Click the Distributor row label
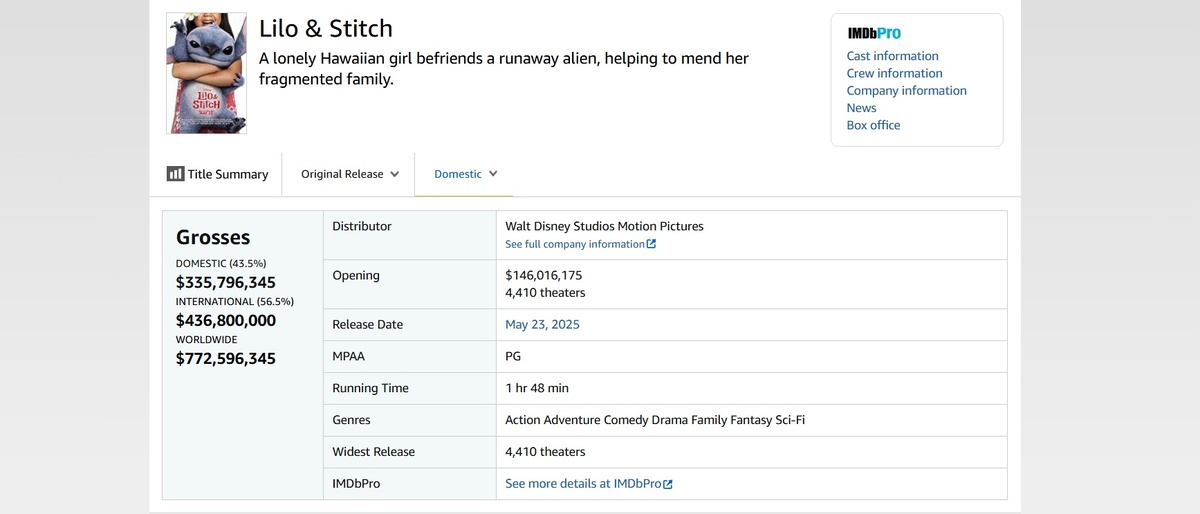The height and width of the screenshot is (514, 1200). tap(362, 226)
